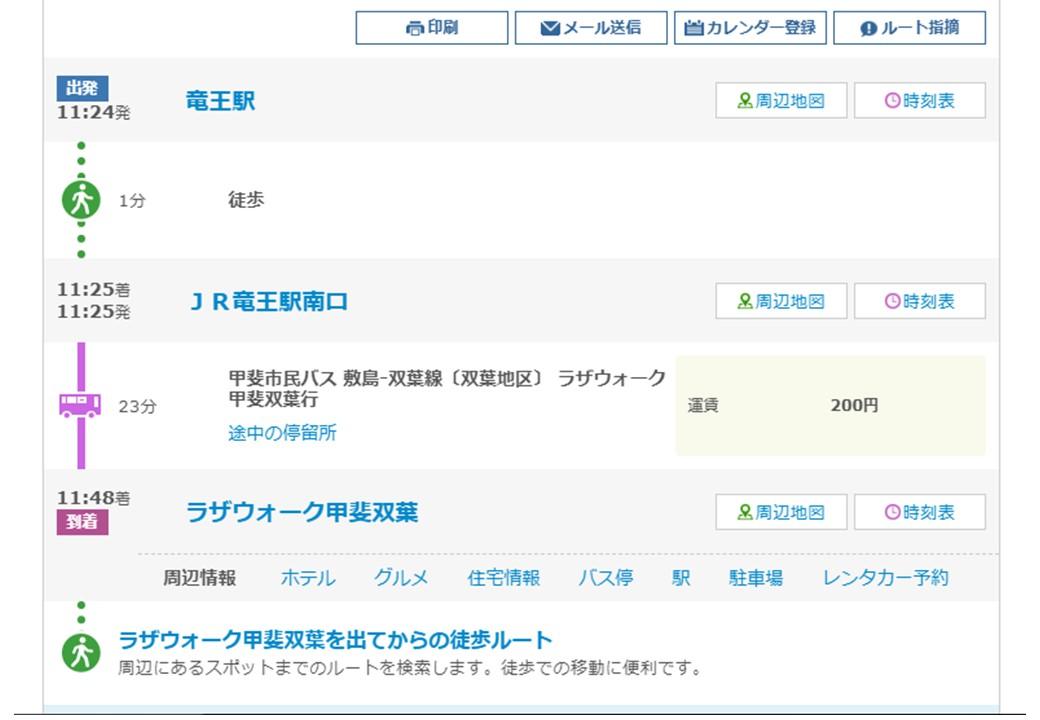Click the green walker icon beside the walking route

coord(80,648)
